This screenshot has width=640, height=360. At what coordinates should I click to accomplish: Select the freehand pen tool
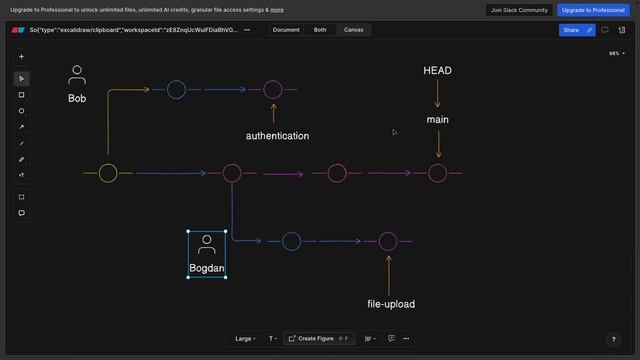[21, 159]
